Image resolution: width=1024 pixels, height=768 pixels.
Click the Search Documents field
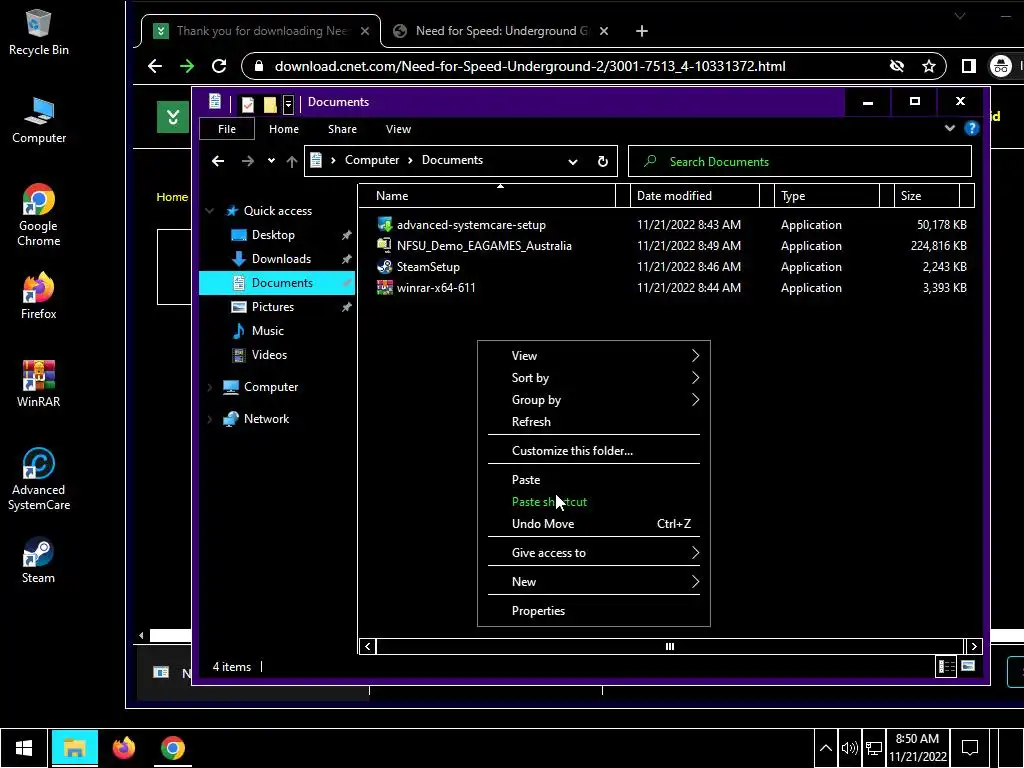click(799, 161)
